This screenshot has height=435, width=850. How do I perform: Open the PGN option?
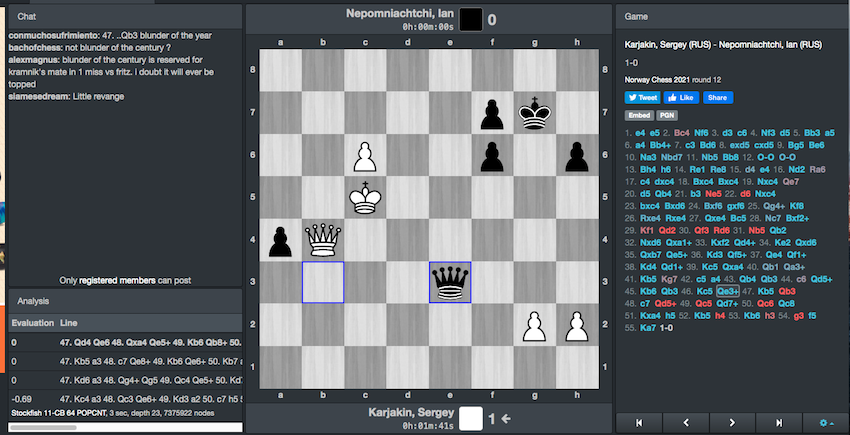coord(667,116)
